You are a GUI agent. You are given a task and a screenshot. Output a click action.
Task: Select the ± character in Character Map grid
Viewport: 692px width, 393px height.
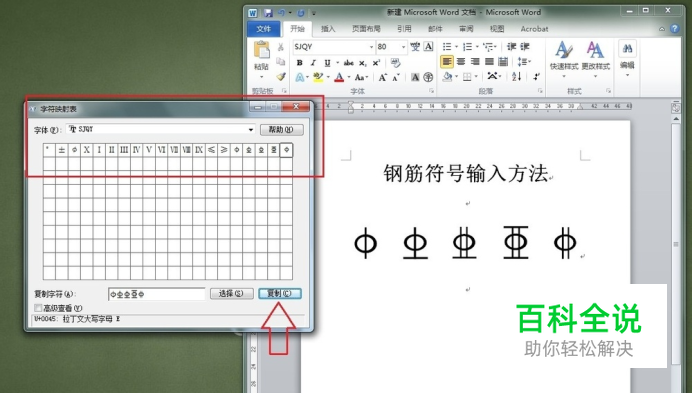[61, 150]
